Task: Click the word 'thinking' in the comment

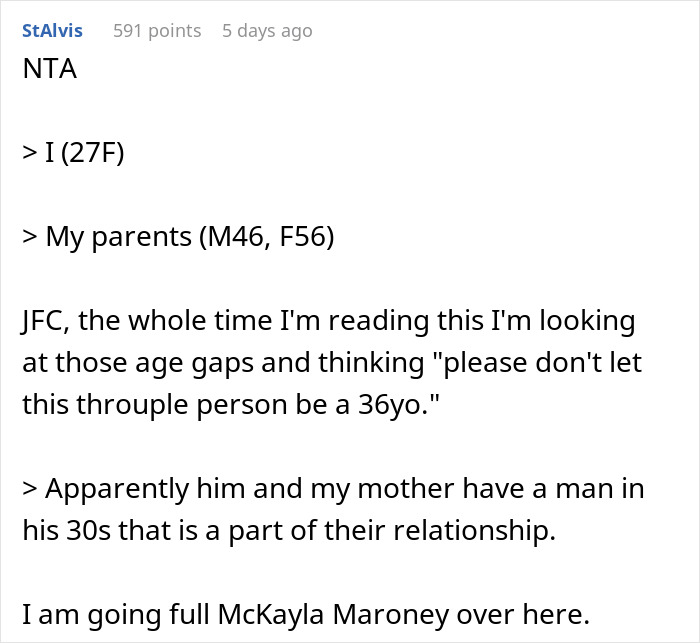Action: [x=371, y=363]
